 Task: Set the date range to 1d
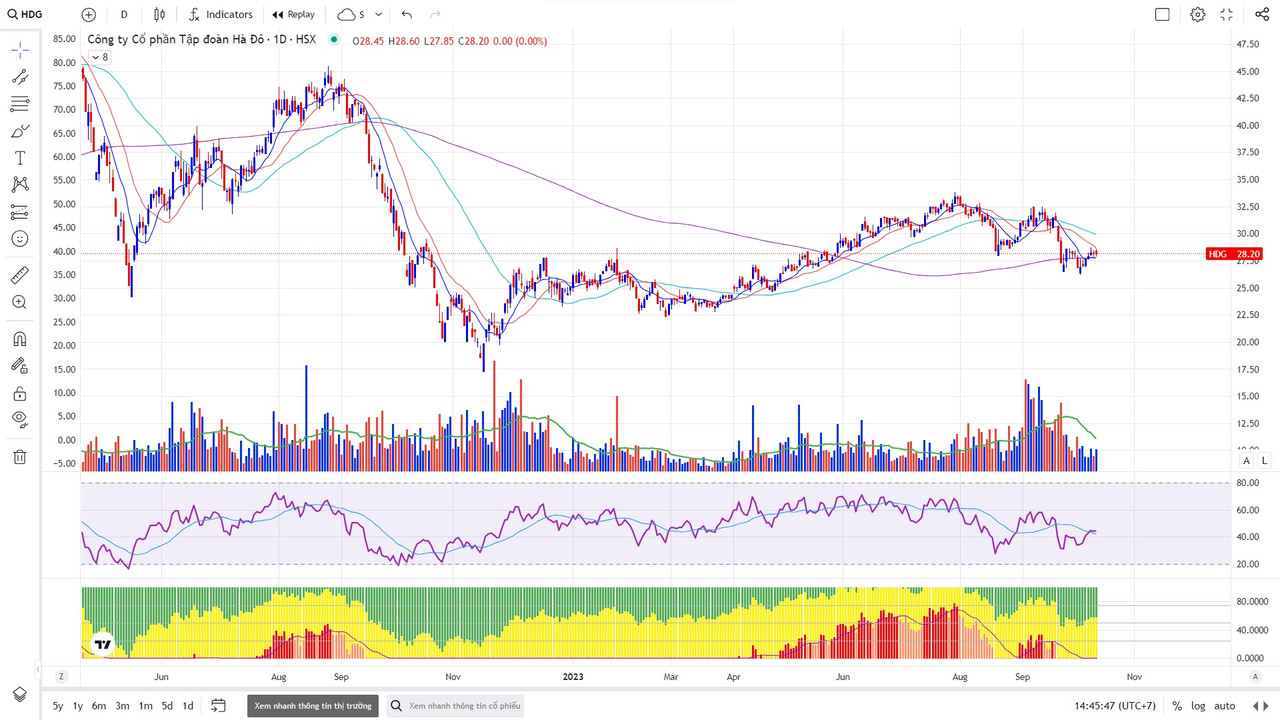click(188, 706)
